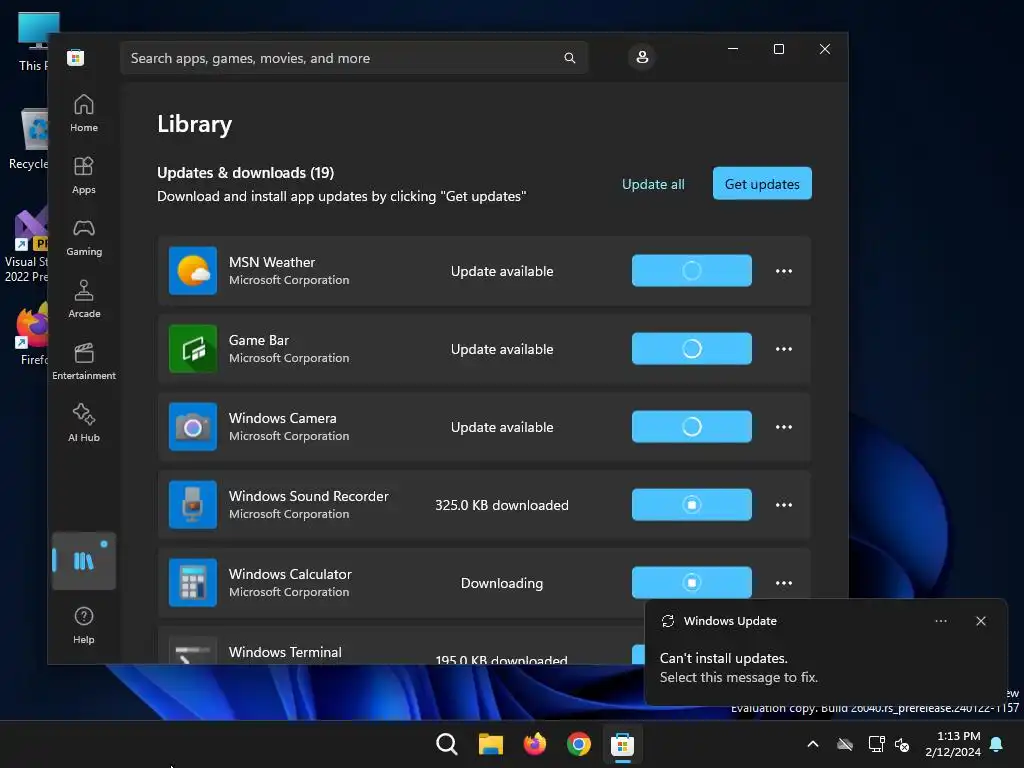Screen dimensions: 1024x768
Task: Launch Google Chrome from the taskbar
Action: (x=579, y=744)
